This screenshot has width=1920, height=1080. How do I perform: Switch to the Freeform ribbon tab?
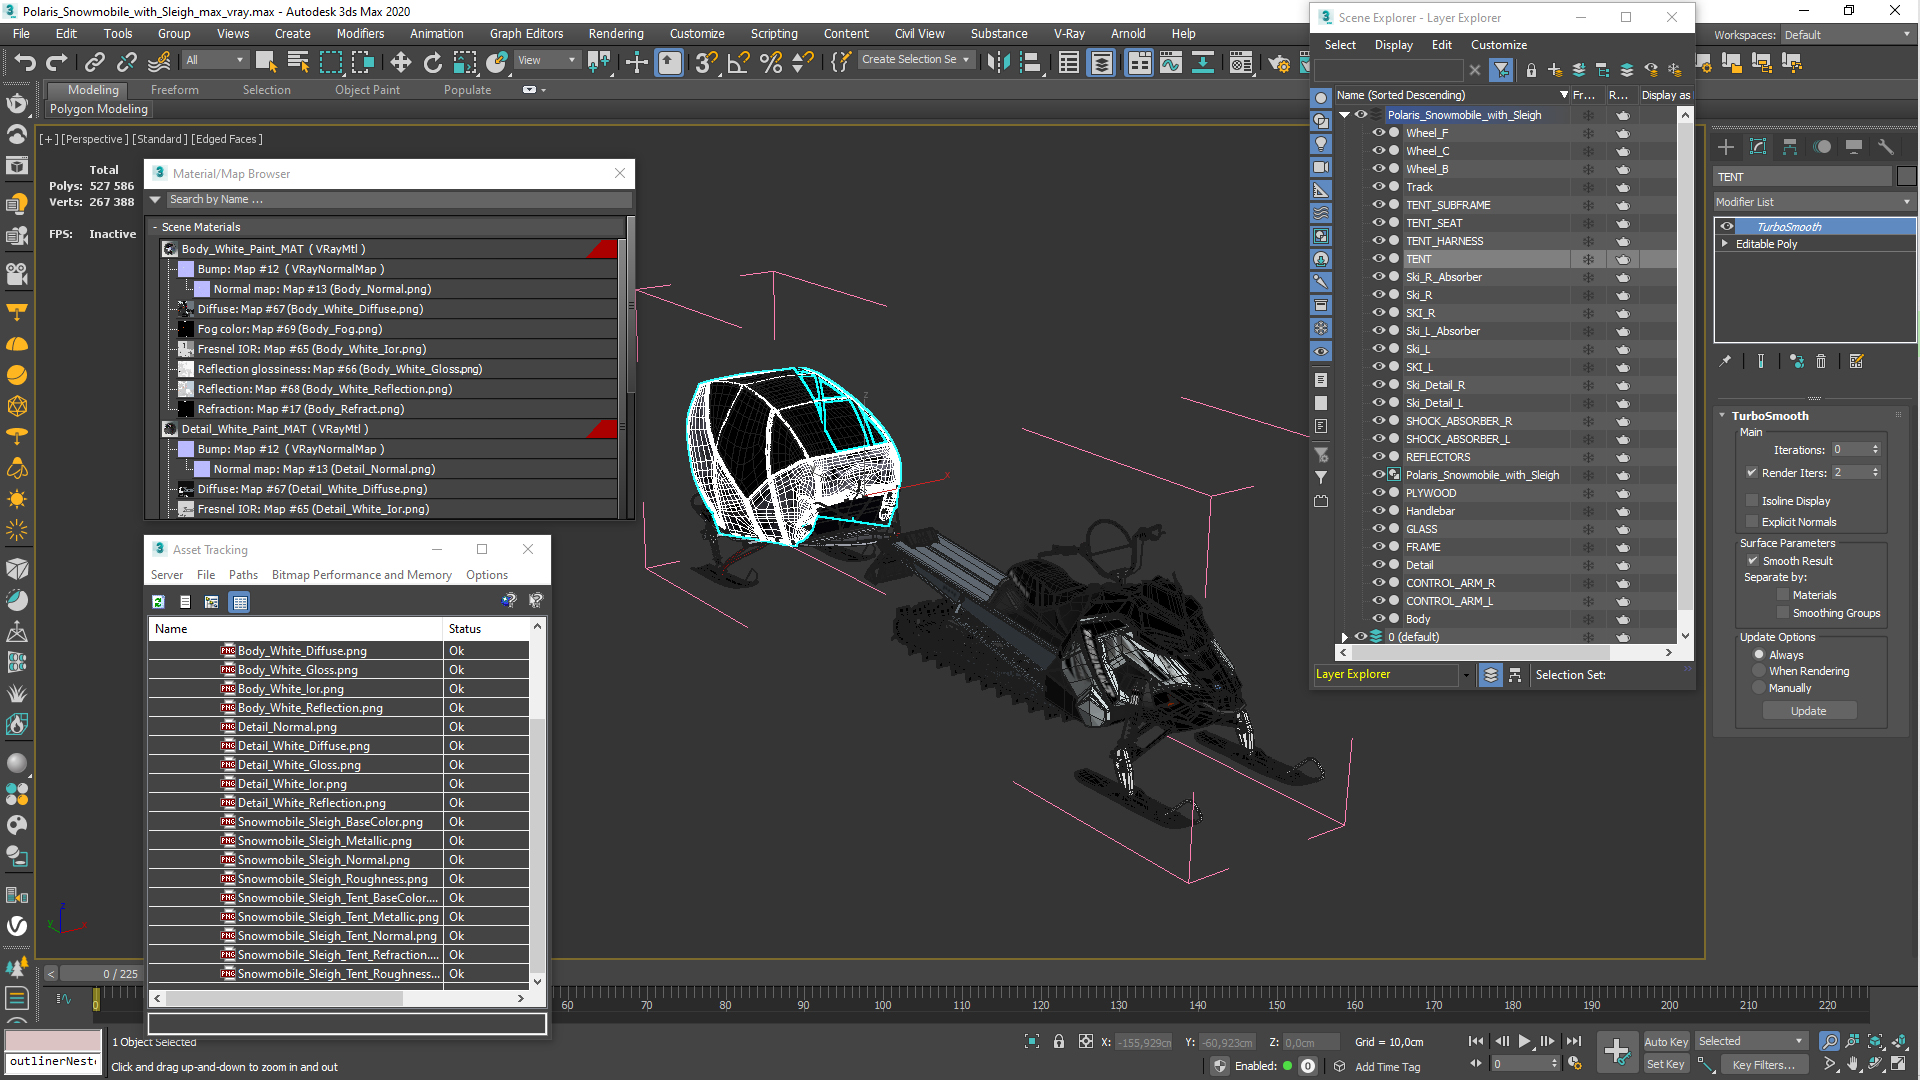(175, 90)
